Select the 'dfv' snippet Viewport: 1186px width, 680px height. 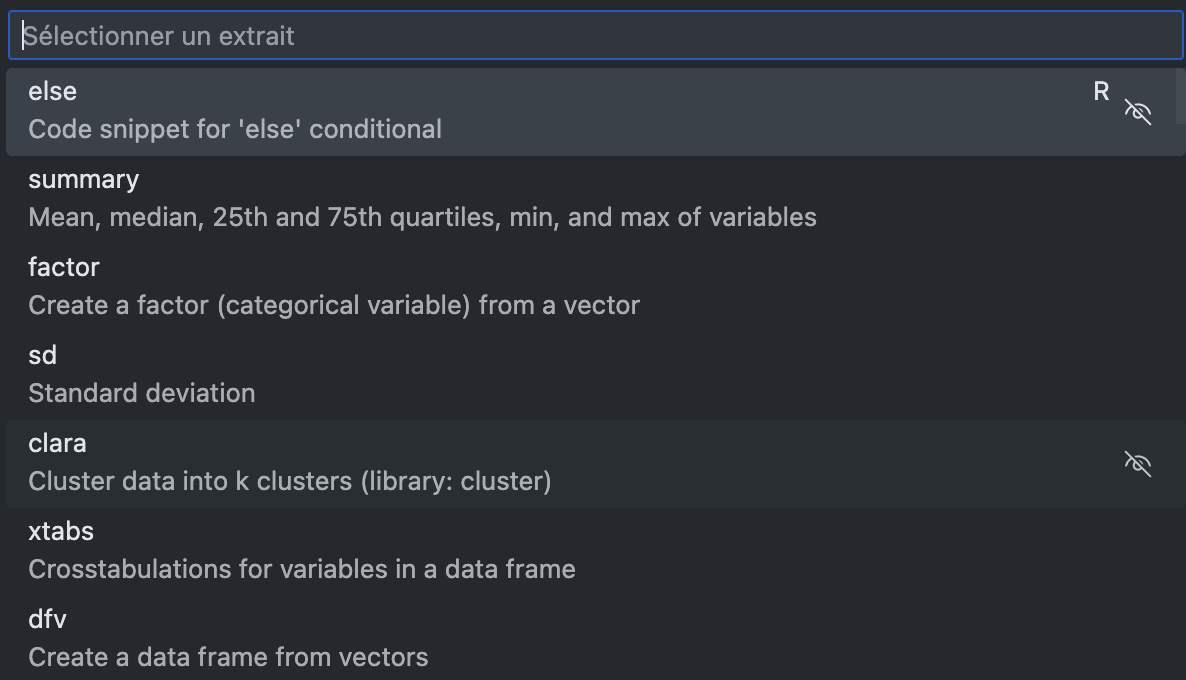point(47,620)
